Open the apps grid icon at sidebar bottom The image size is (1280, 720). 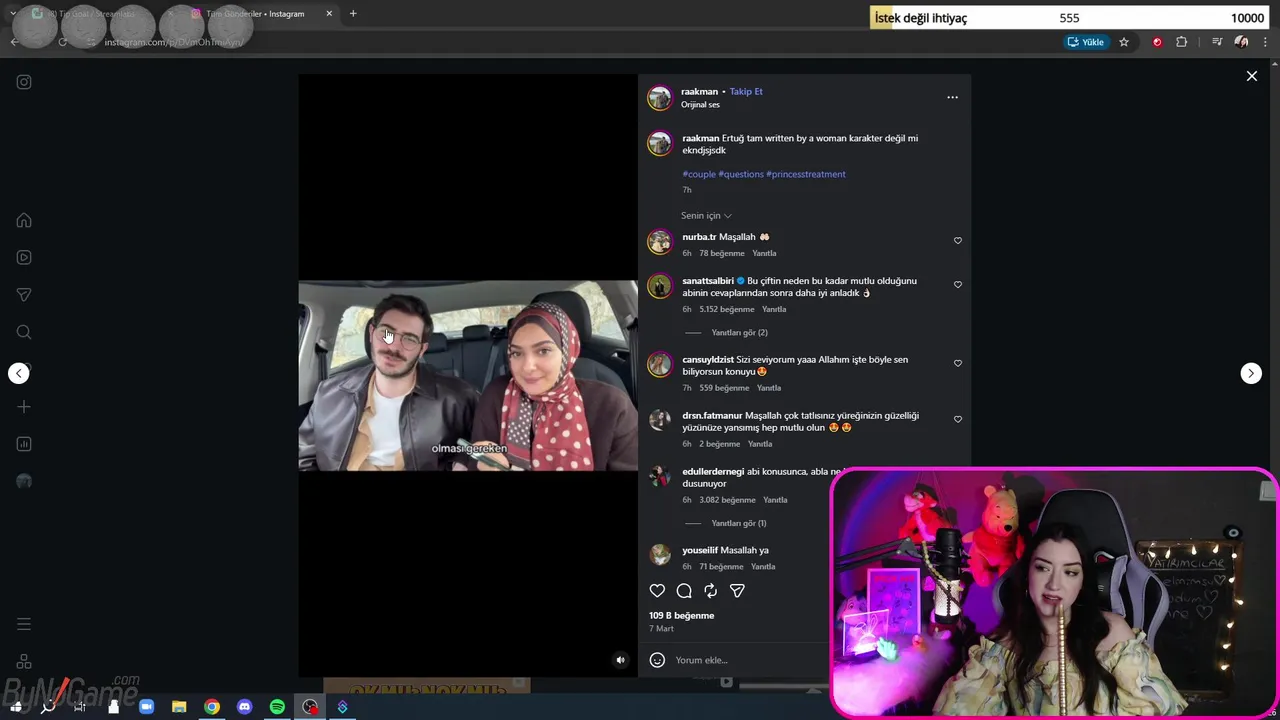click(x=24, y=662)
